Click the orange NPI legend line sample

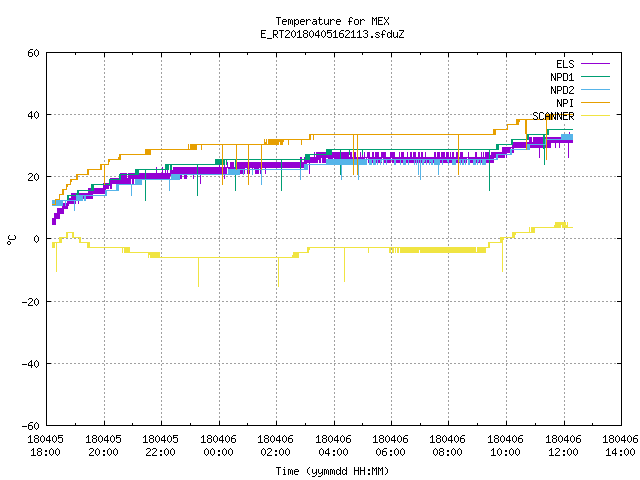[x=595, y=103]
